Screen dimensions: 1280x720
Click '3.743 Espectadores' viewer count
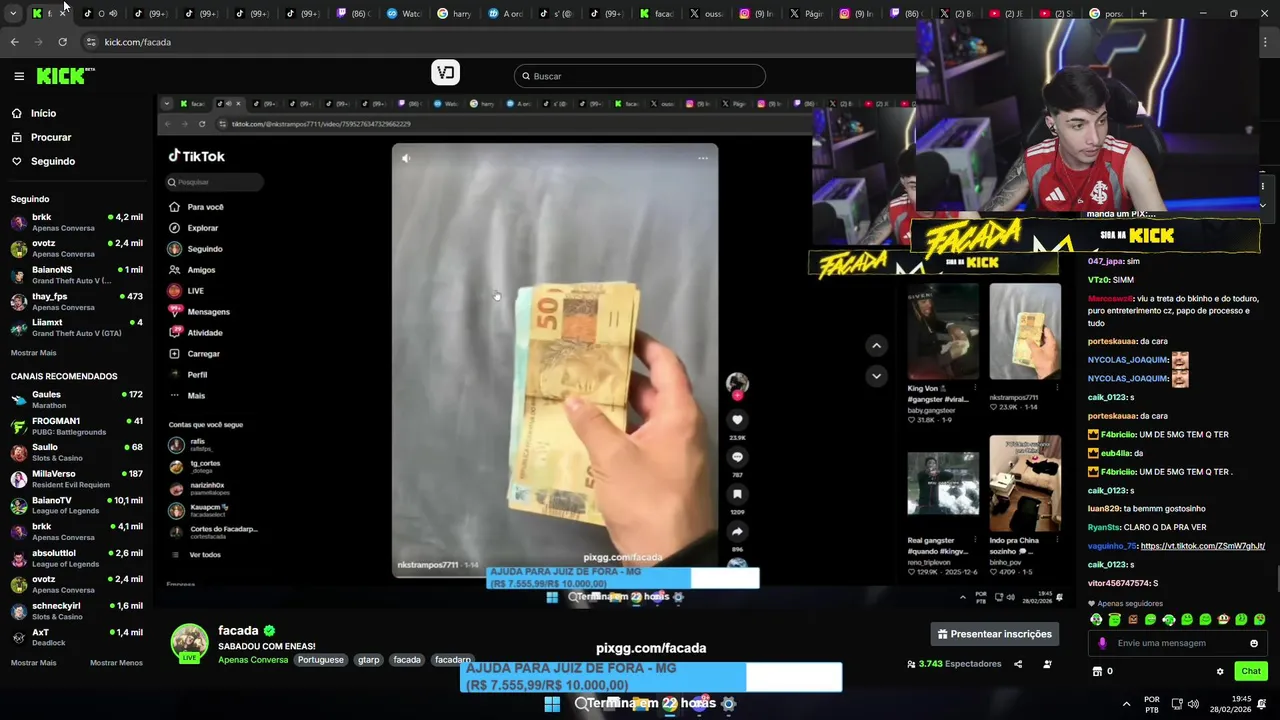[954, 664]
